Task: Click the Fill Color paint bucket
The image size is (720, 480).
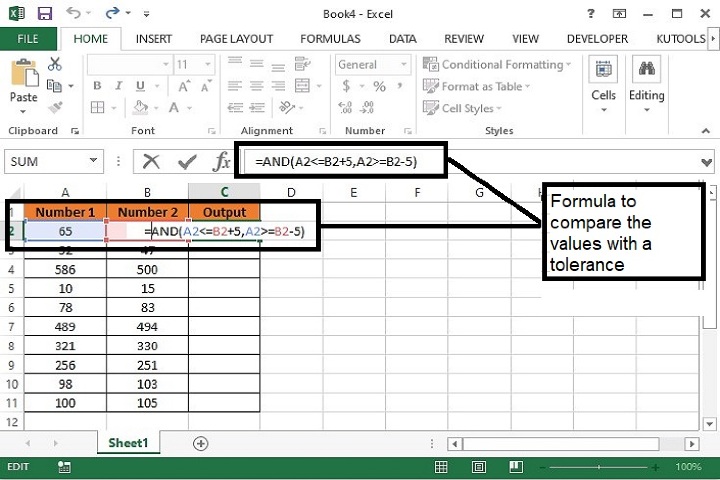Action: [x=140, y=107]
